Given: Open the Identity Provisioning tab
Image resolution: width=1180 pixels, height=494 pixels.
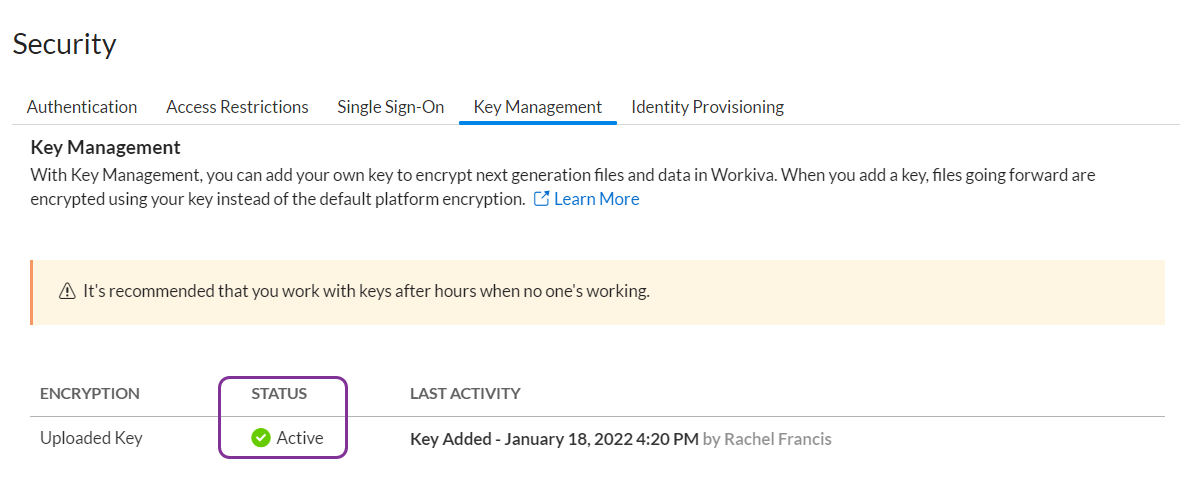Looking at the screenshot, I should tap(707, 107).
